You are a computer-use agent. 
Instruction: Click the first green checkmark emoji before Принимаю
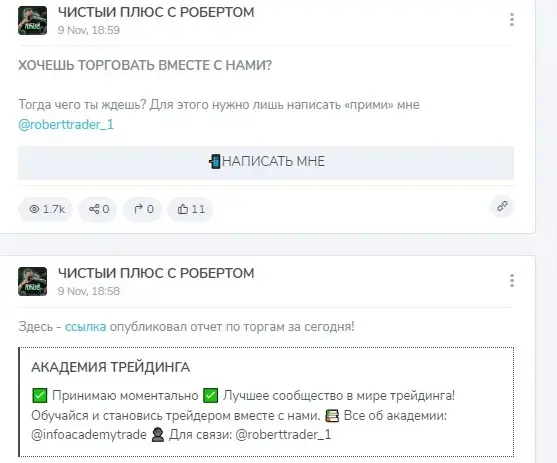coord(39,395)
